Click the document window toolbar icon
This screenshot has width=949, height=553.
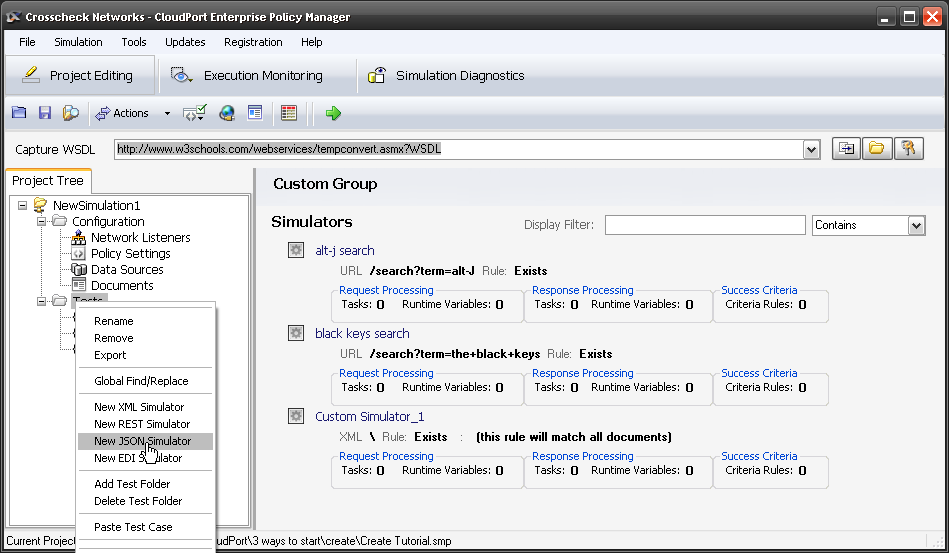pos(255,113)
